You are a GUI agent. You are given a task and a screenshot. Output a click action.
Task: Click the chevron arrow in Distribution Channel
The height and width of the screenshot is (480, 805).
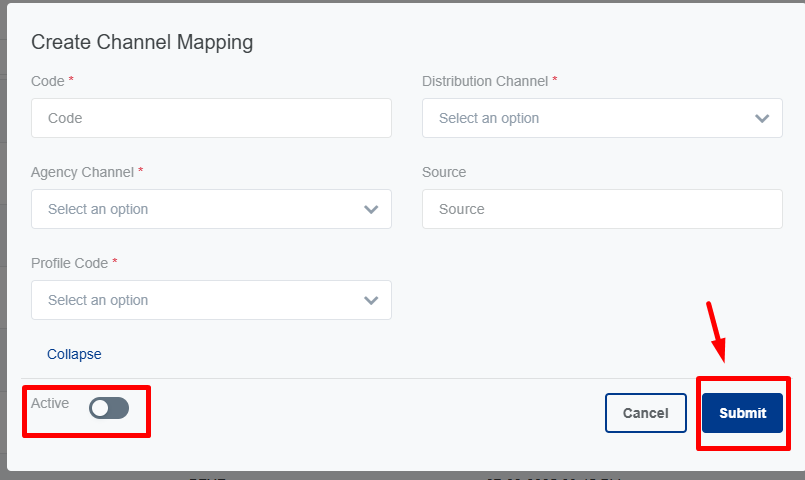pyautogui.click(x=762, y=118)
